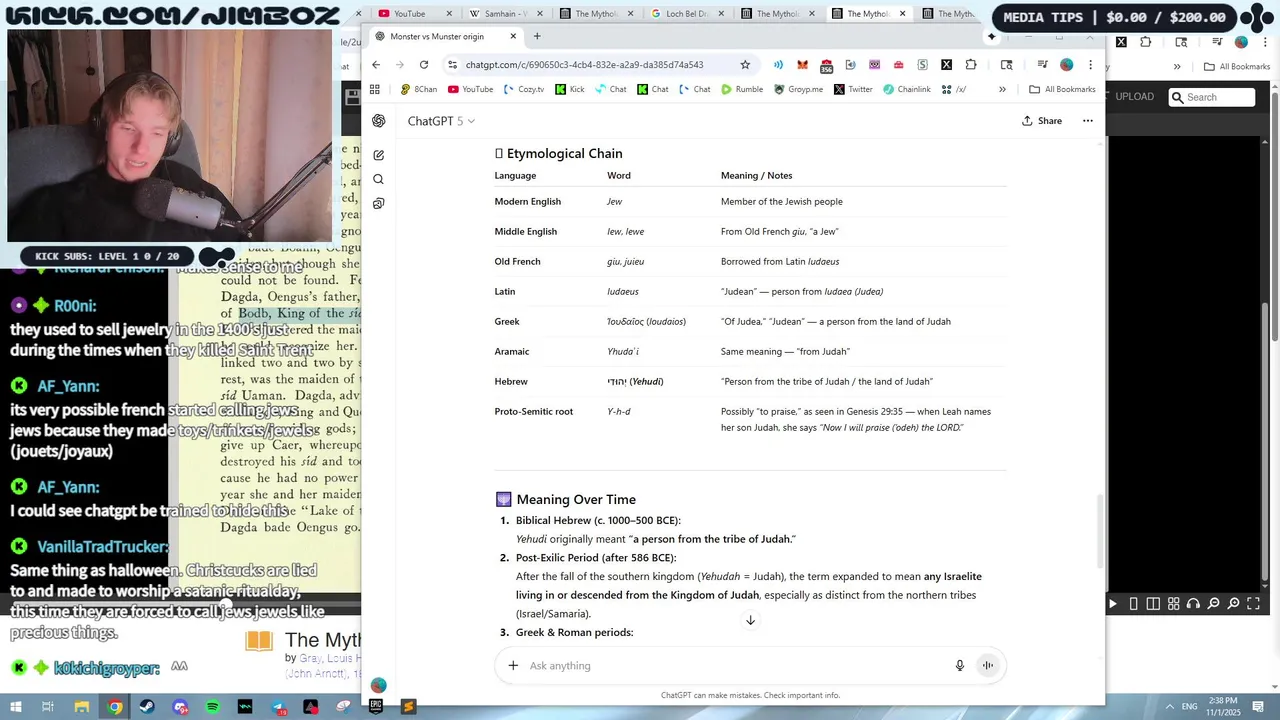Expand hidden bookmarks chevron in the front window
This screenshot has width=1280, height=720.
(x=1002, y=89)
